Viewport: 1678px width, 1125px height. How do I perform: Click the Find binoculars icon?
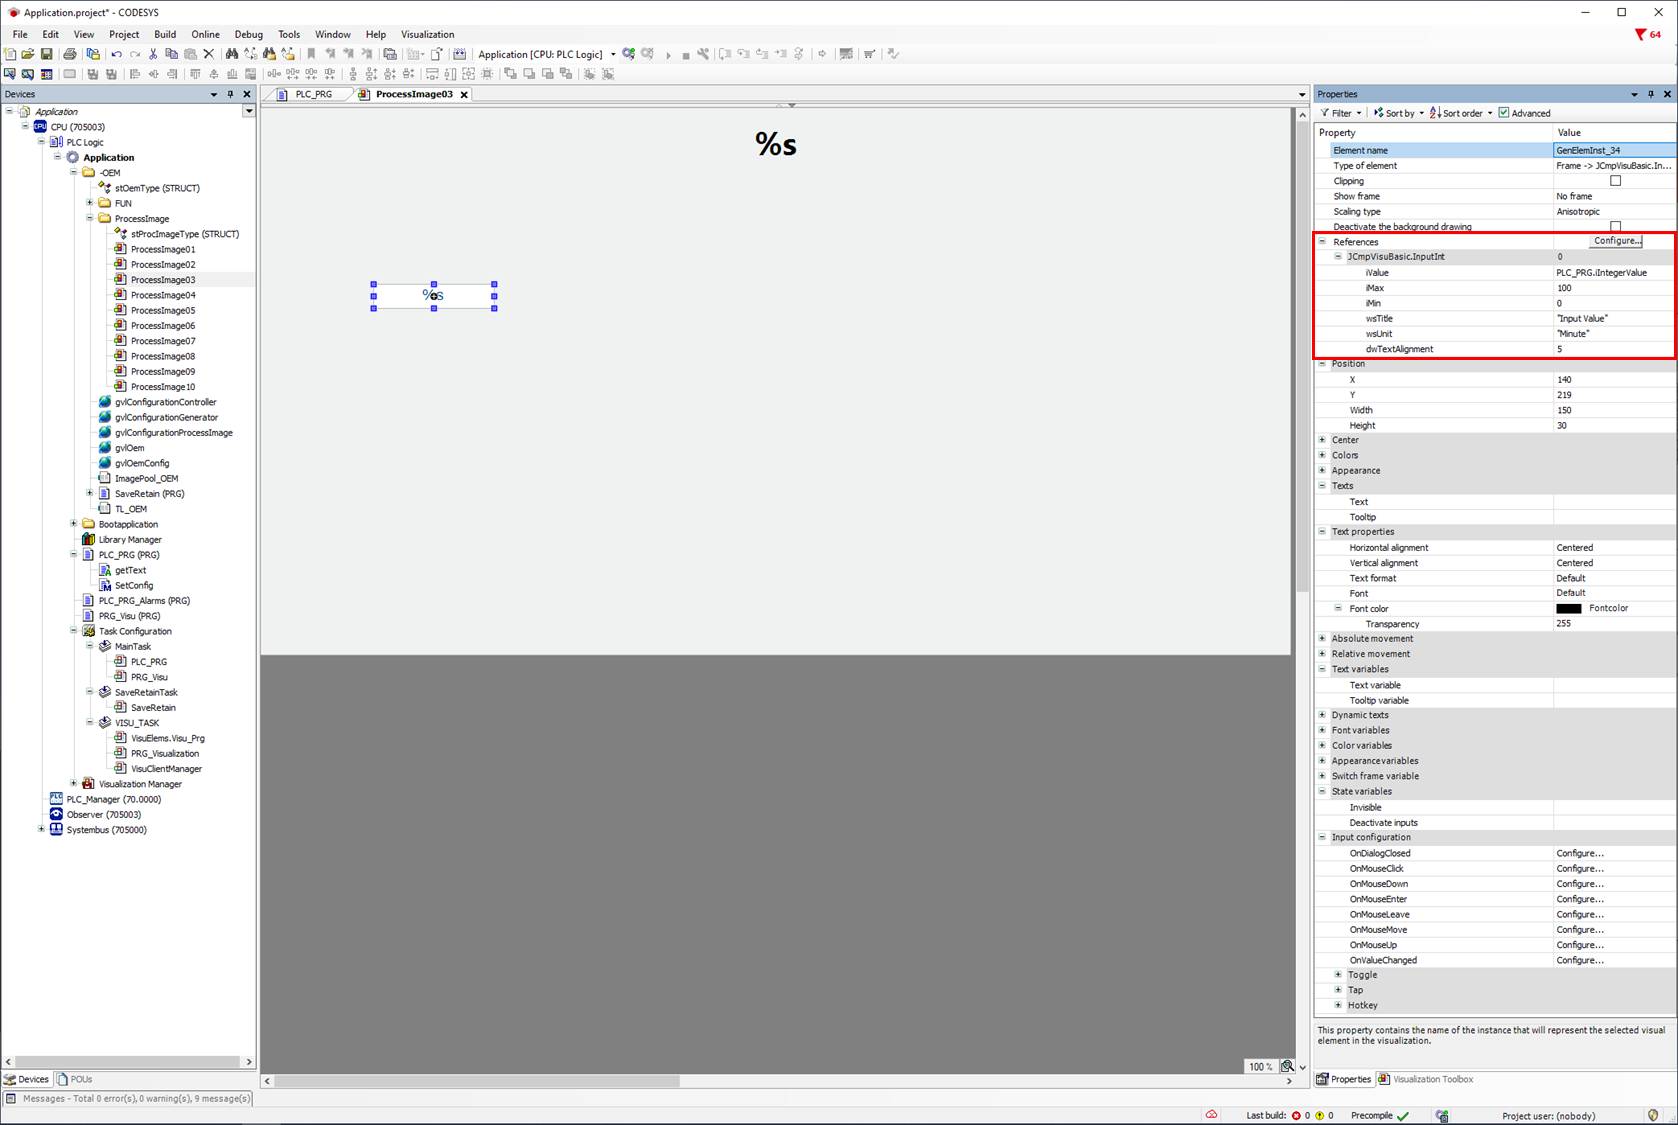click(232, 54)
